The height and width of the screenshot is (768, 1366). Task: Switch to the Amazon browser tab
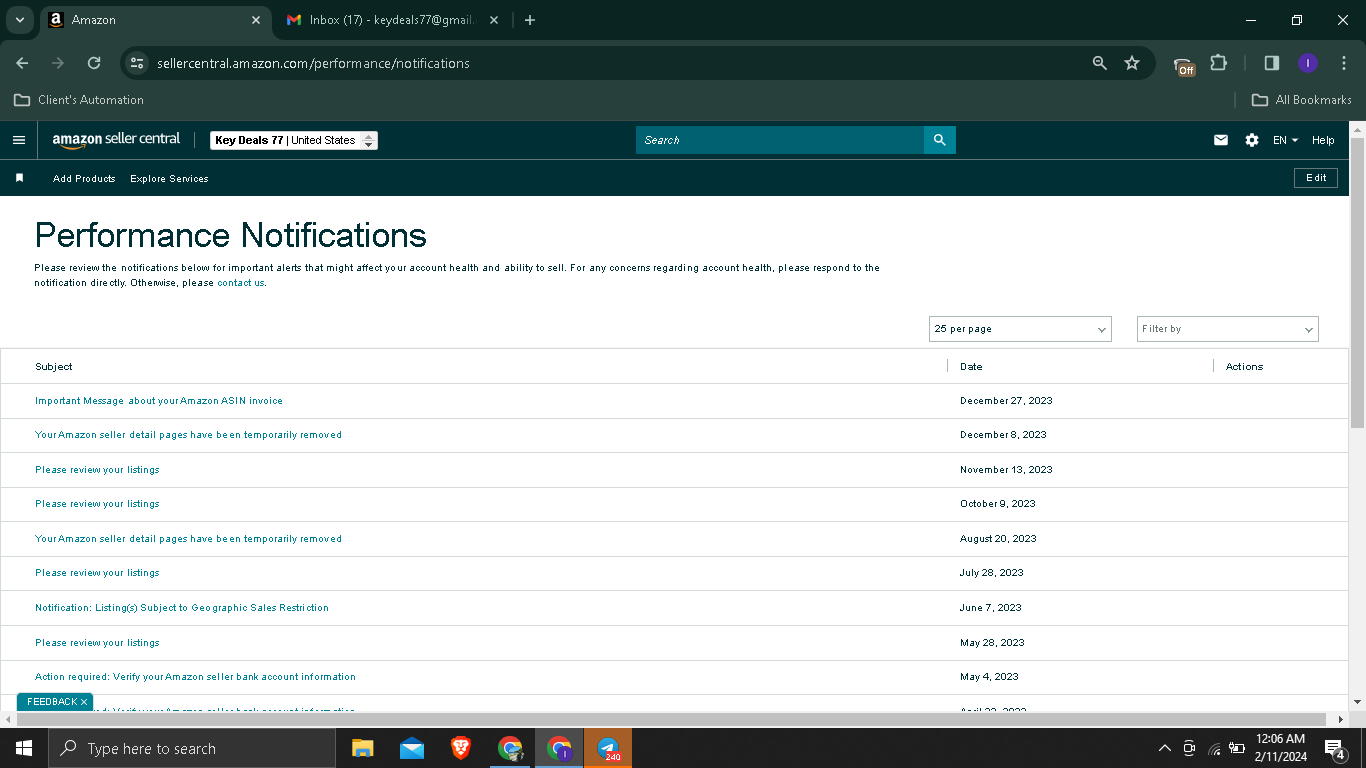click(155, 20)
